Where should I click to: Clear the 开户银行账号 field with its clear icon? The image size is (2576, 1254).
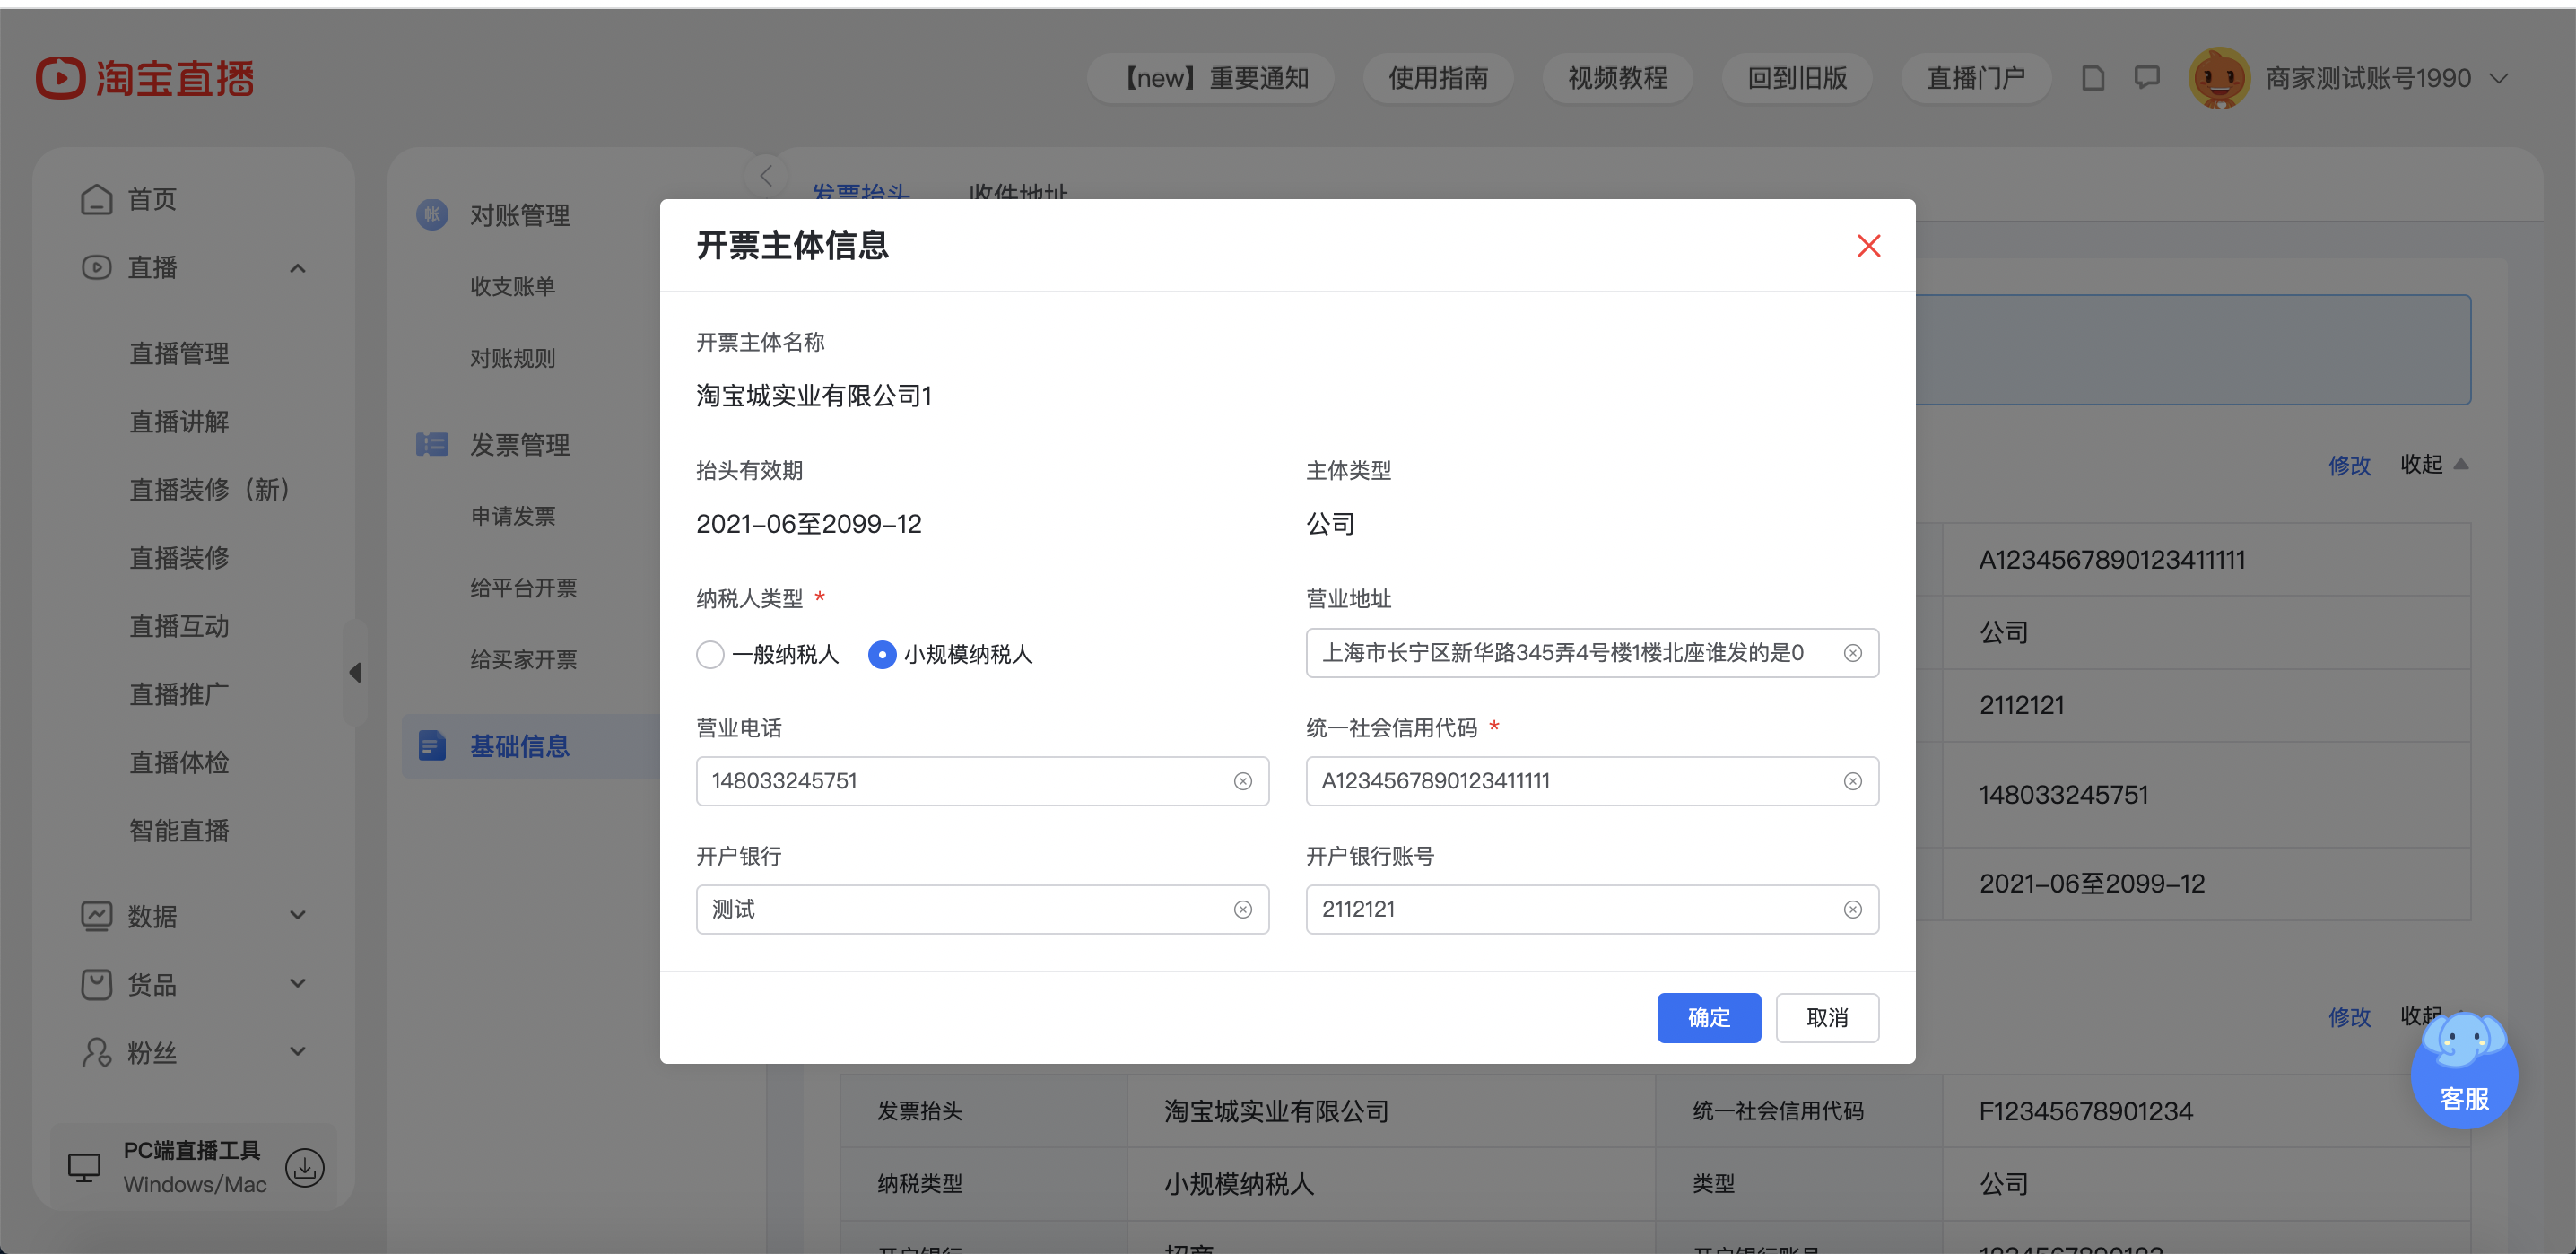point(1852,909)
